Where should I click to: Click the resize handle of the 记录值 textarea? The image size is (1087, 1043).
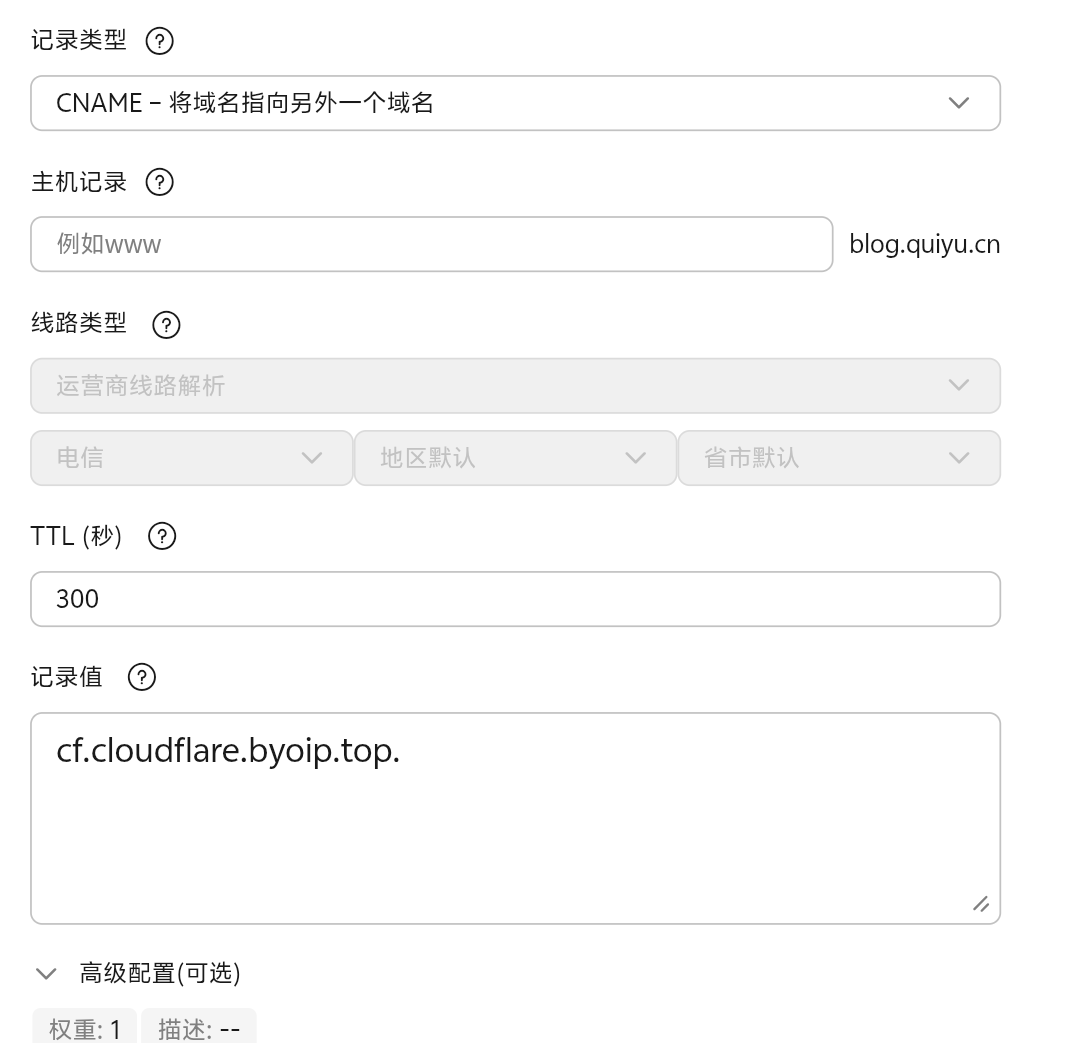(x=981, y=904)
